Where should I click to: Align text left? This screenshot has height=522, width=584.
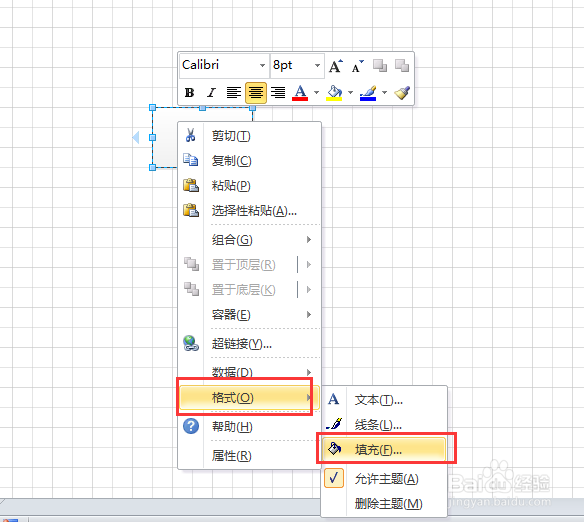pos(234,92)
